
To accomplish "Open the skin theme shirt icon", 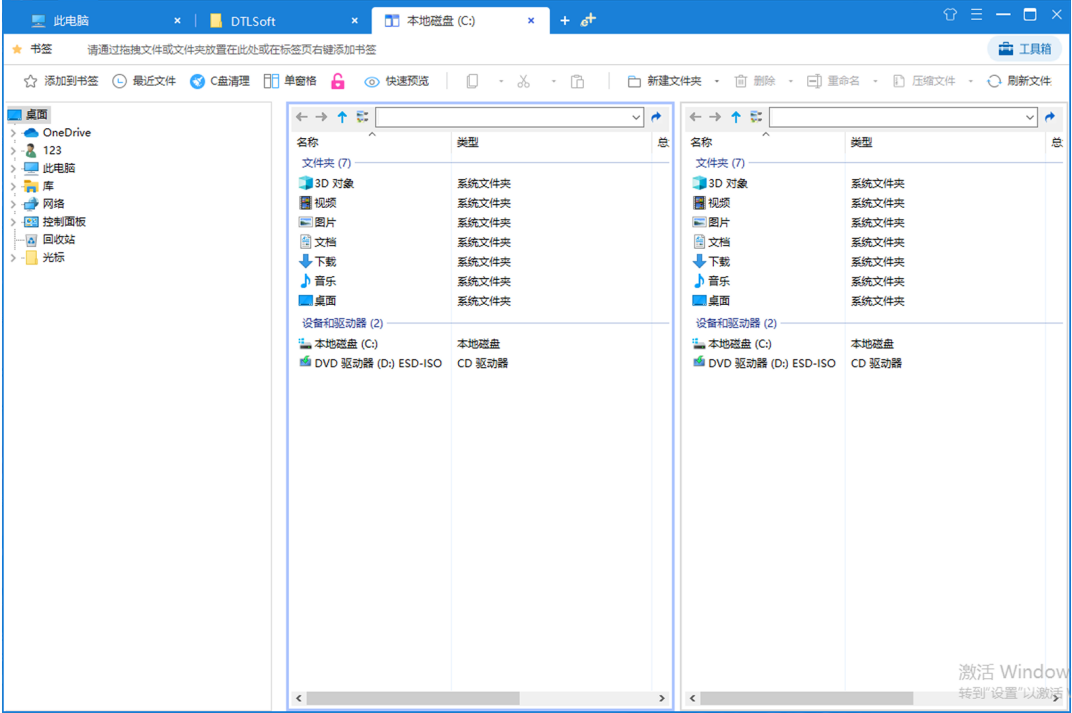I will click(950, 14).
